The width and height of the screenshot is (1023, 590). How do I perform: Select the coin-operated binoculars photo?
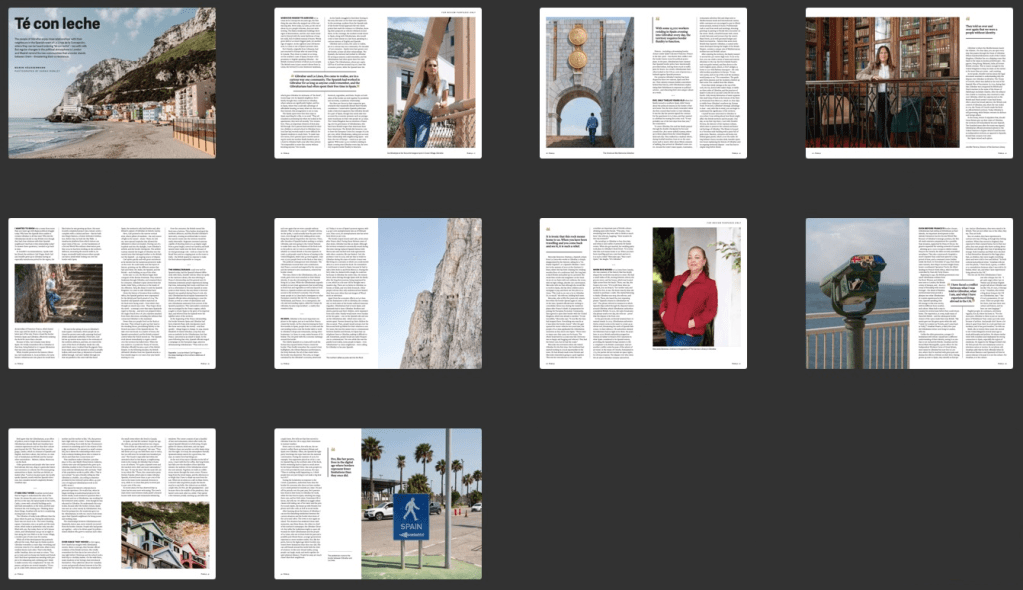(x=857, y=293)
